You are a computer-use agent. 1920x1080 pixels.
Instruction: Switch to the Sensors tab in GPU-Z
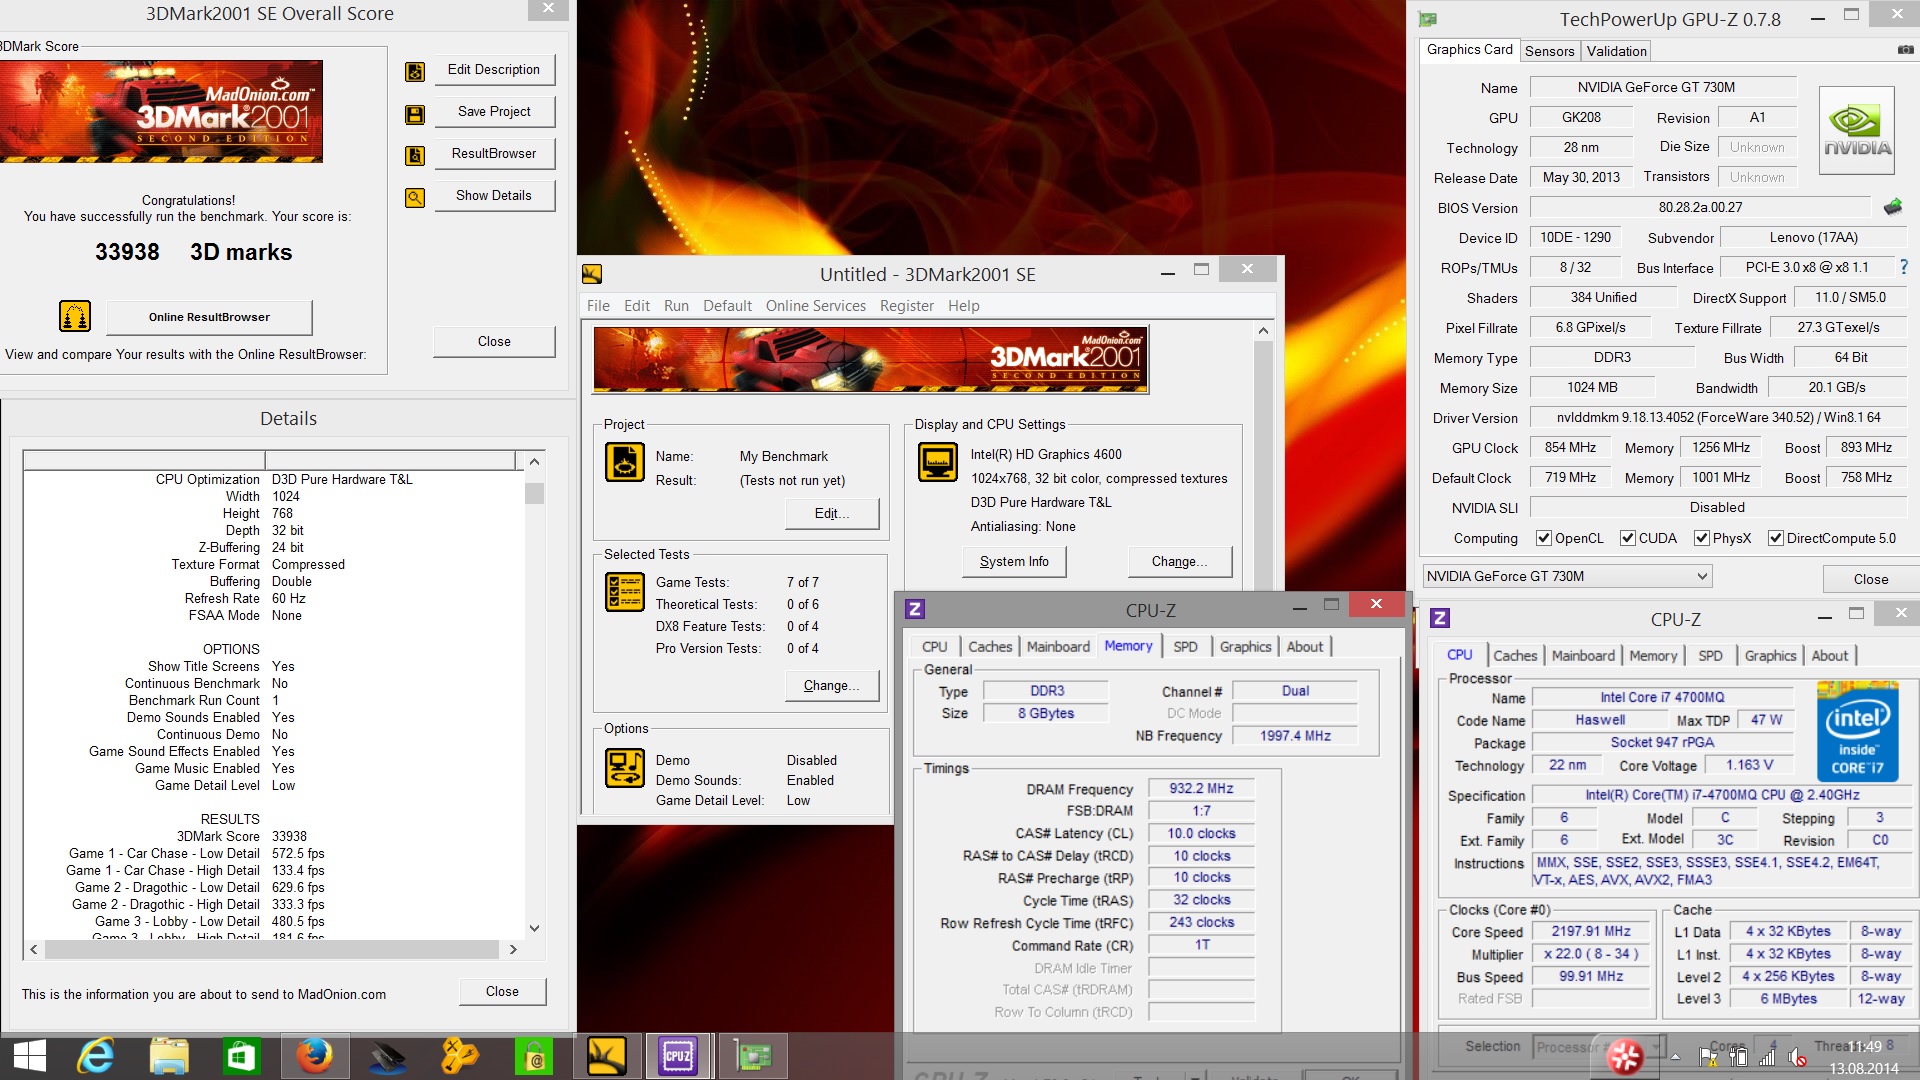1550,51
